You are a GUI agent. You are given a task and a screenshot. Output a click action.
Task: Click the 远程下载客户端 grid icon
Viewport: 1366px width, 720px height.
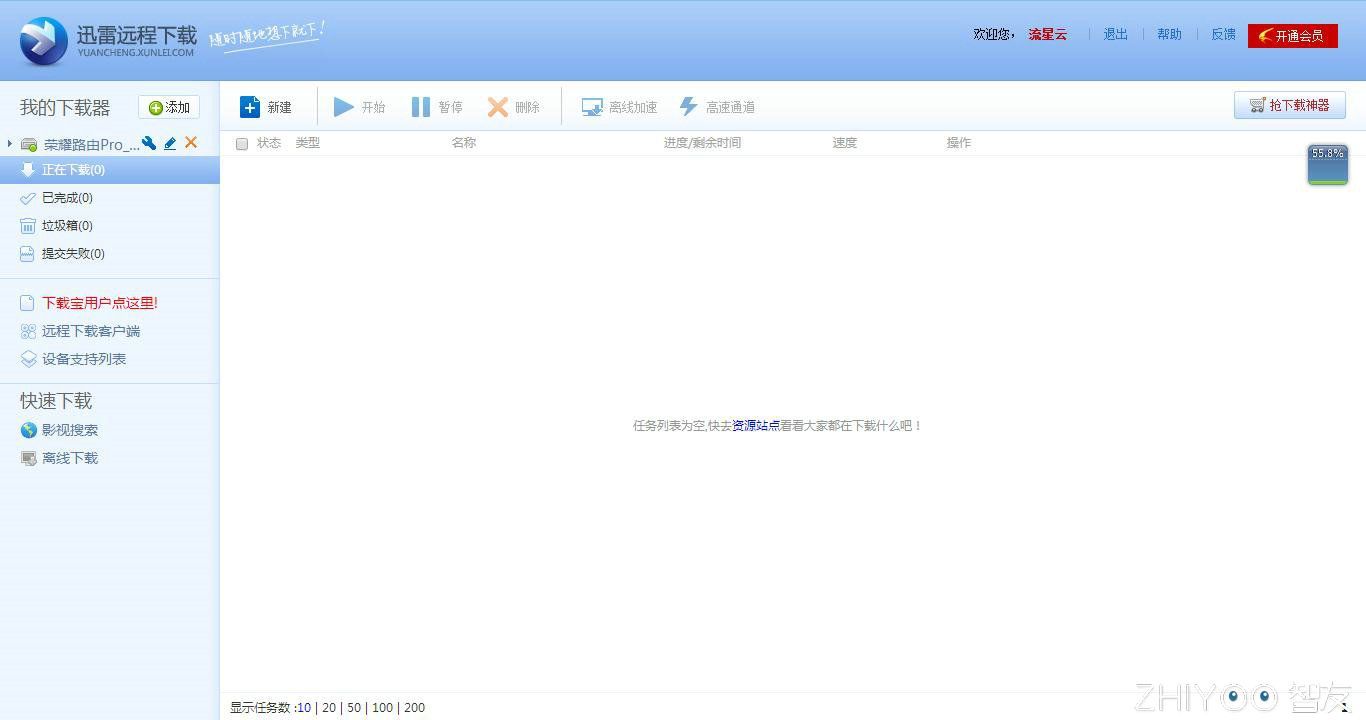tap(28, 331)
